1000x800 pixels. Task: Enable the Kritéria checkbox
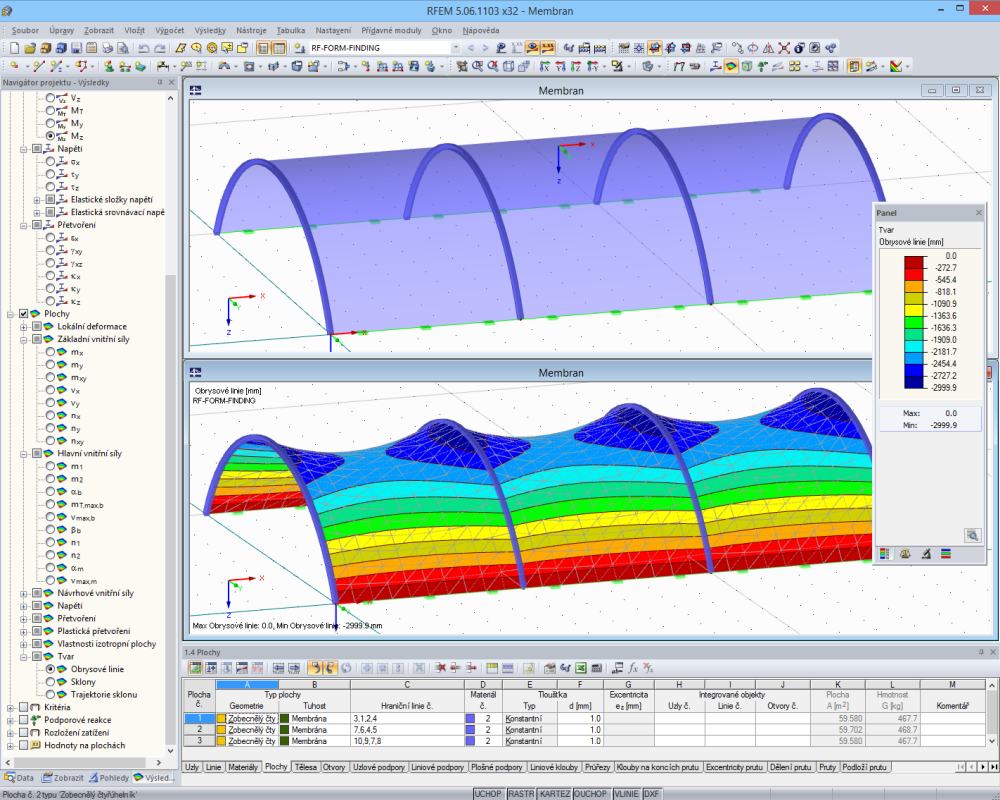(24, 707)
